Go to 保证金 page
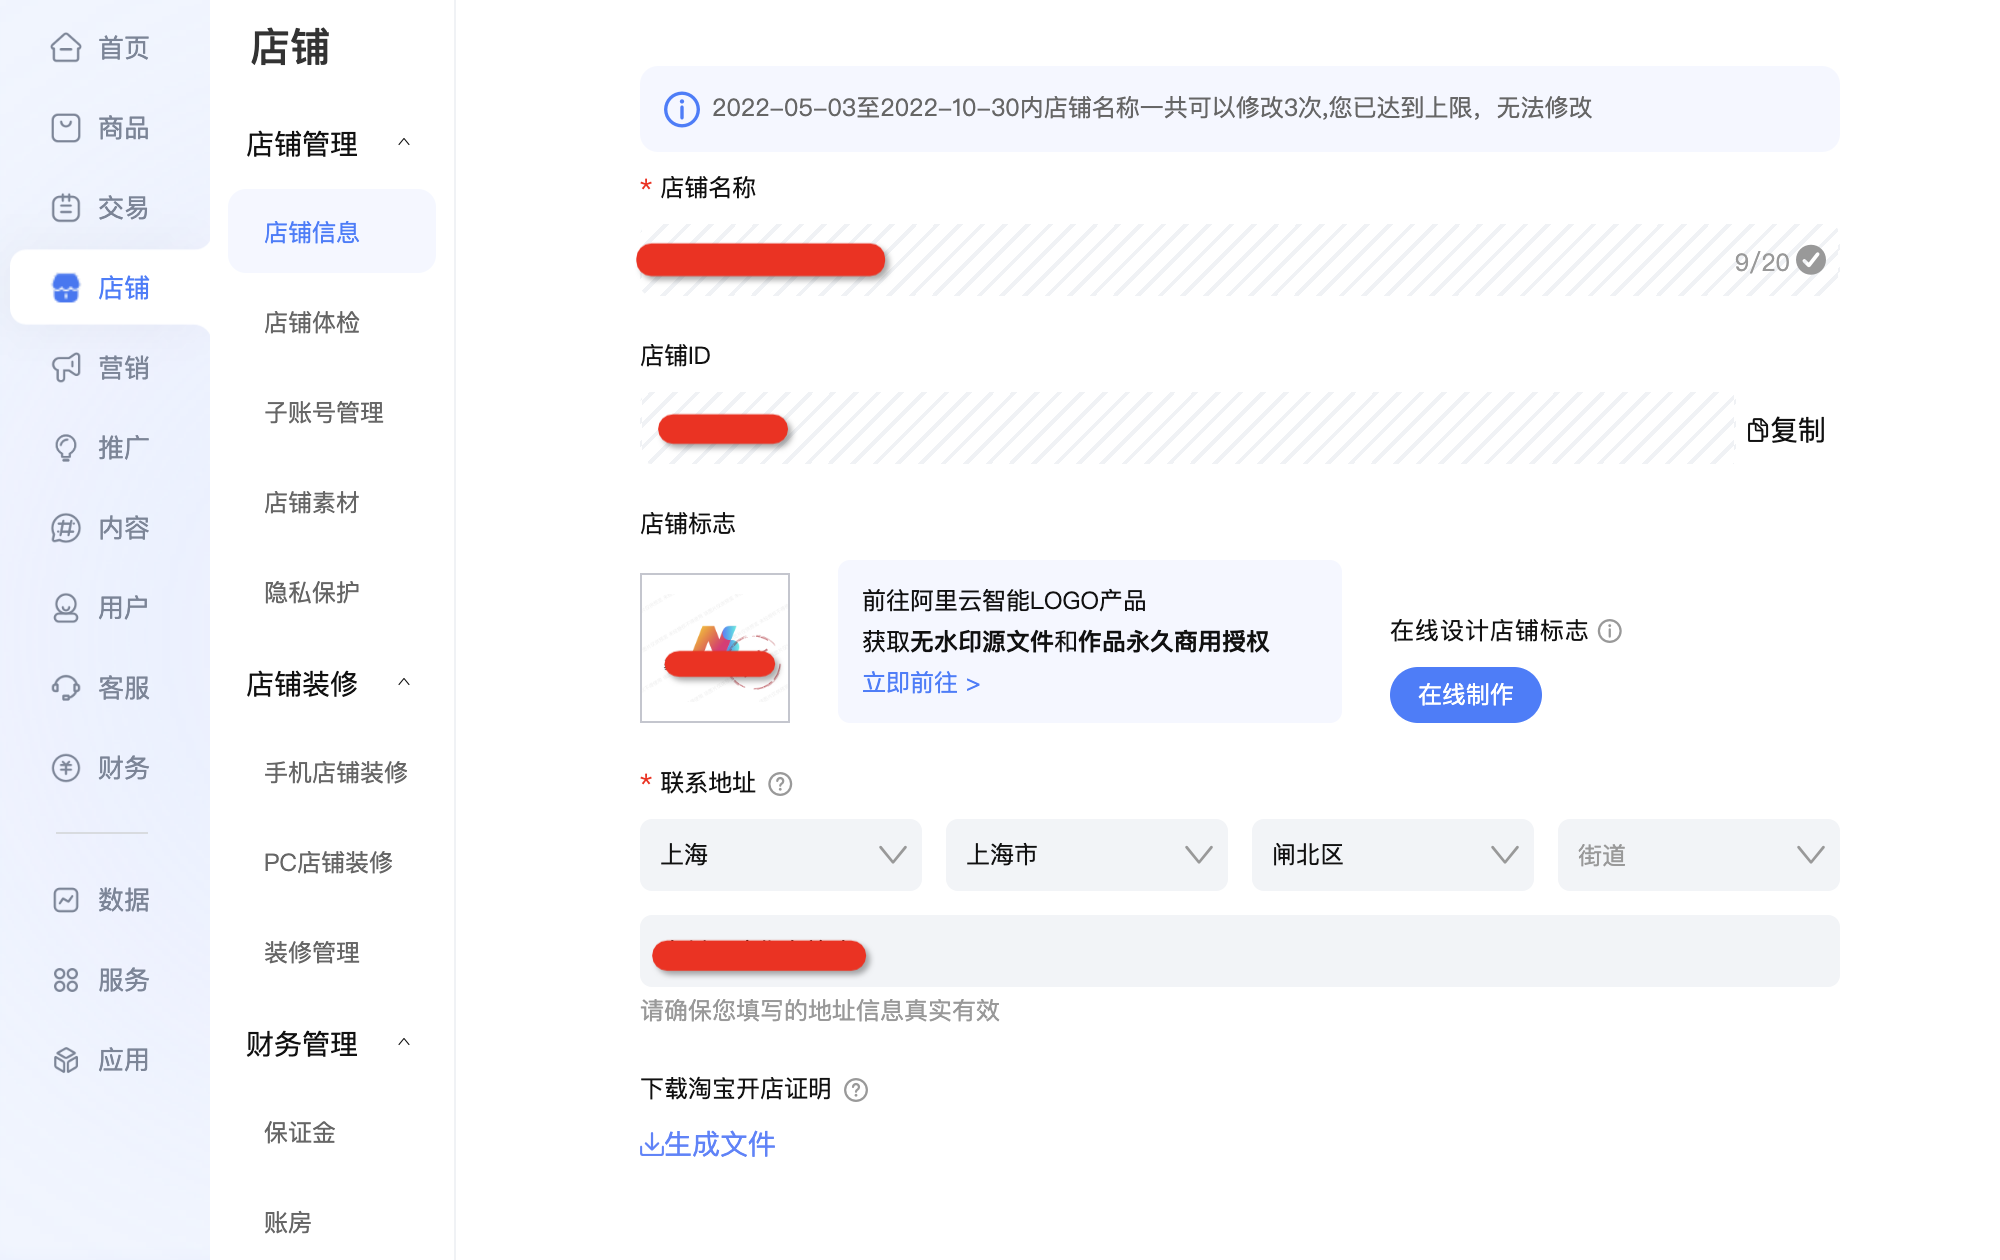Viewport: 2000px width, 1260px height. (x=300, y=1132)
